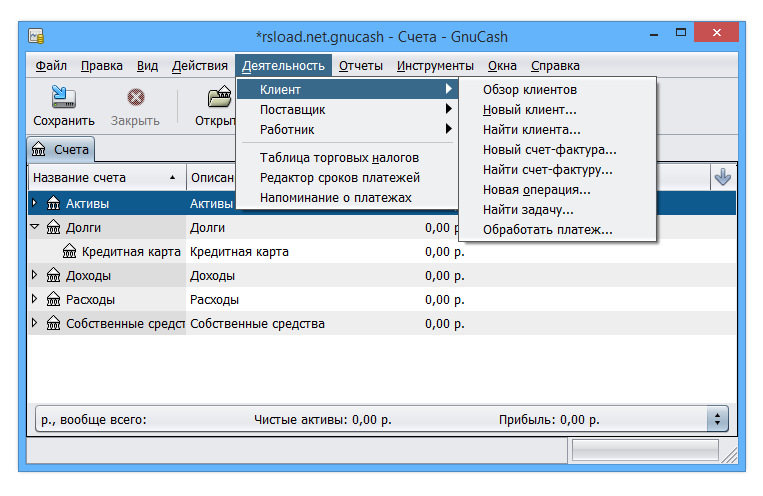Click the bank icon beside Кредитная карта

(x=70, y=251)
